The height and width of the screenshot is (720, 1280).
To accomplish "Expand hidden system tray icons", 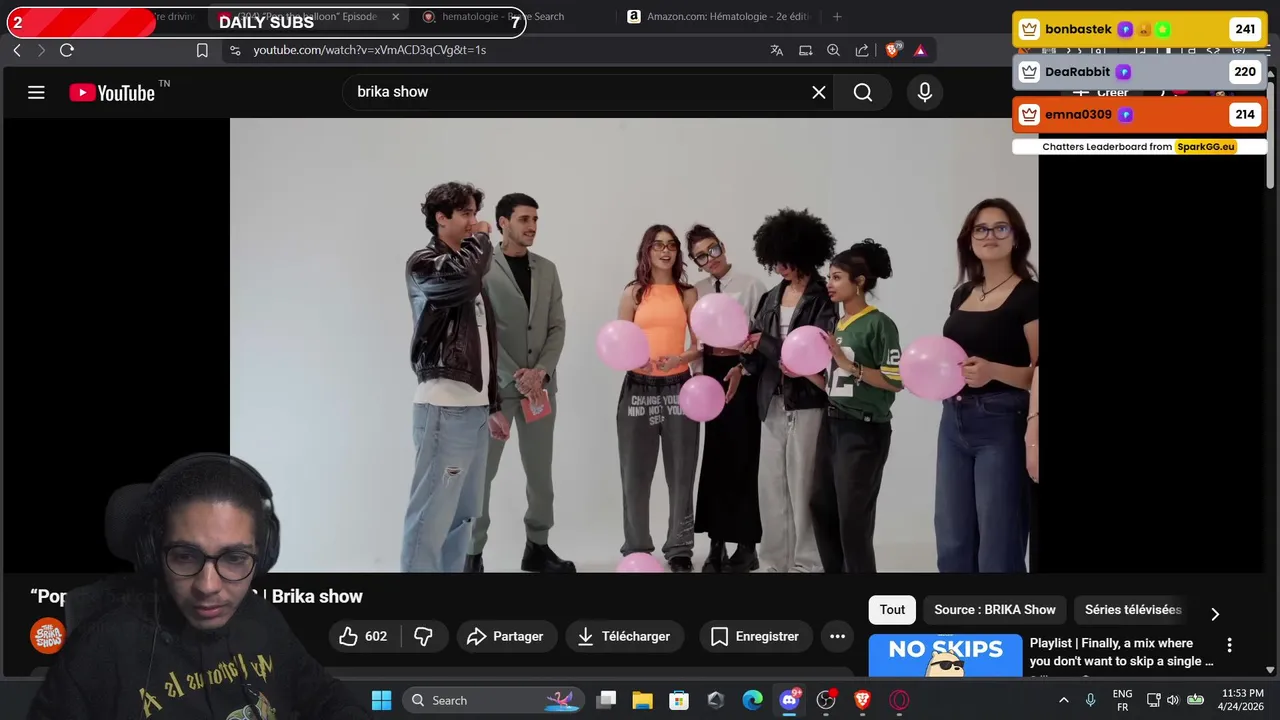I will point(1063,700).
